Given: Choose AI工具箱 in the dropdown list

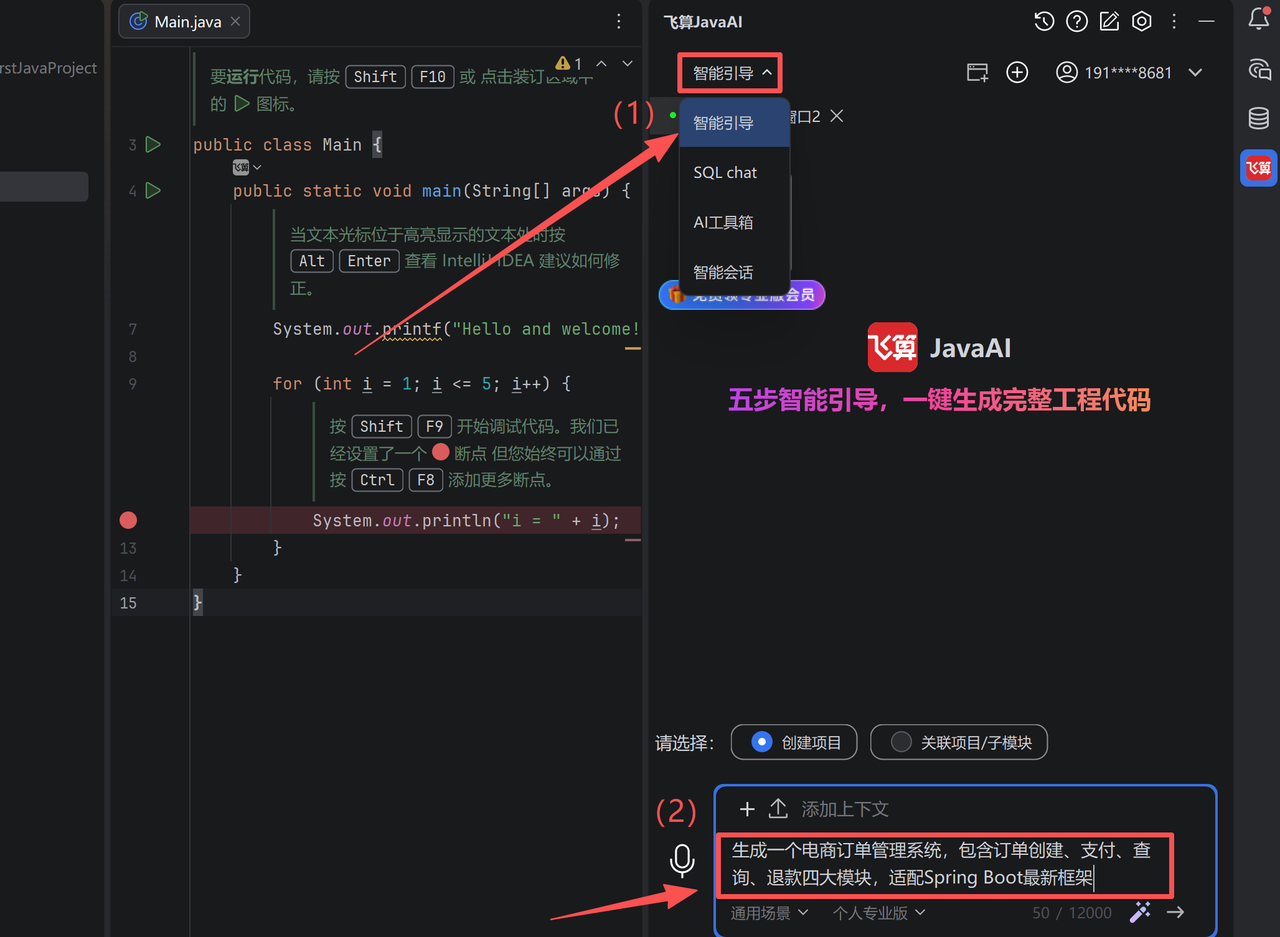Looking at the screenshot, I should 734,222.
